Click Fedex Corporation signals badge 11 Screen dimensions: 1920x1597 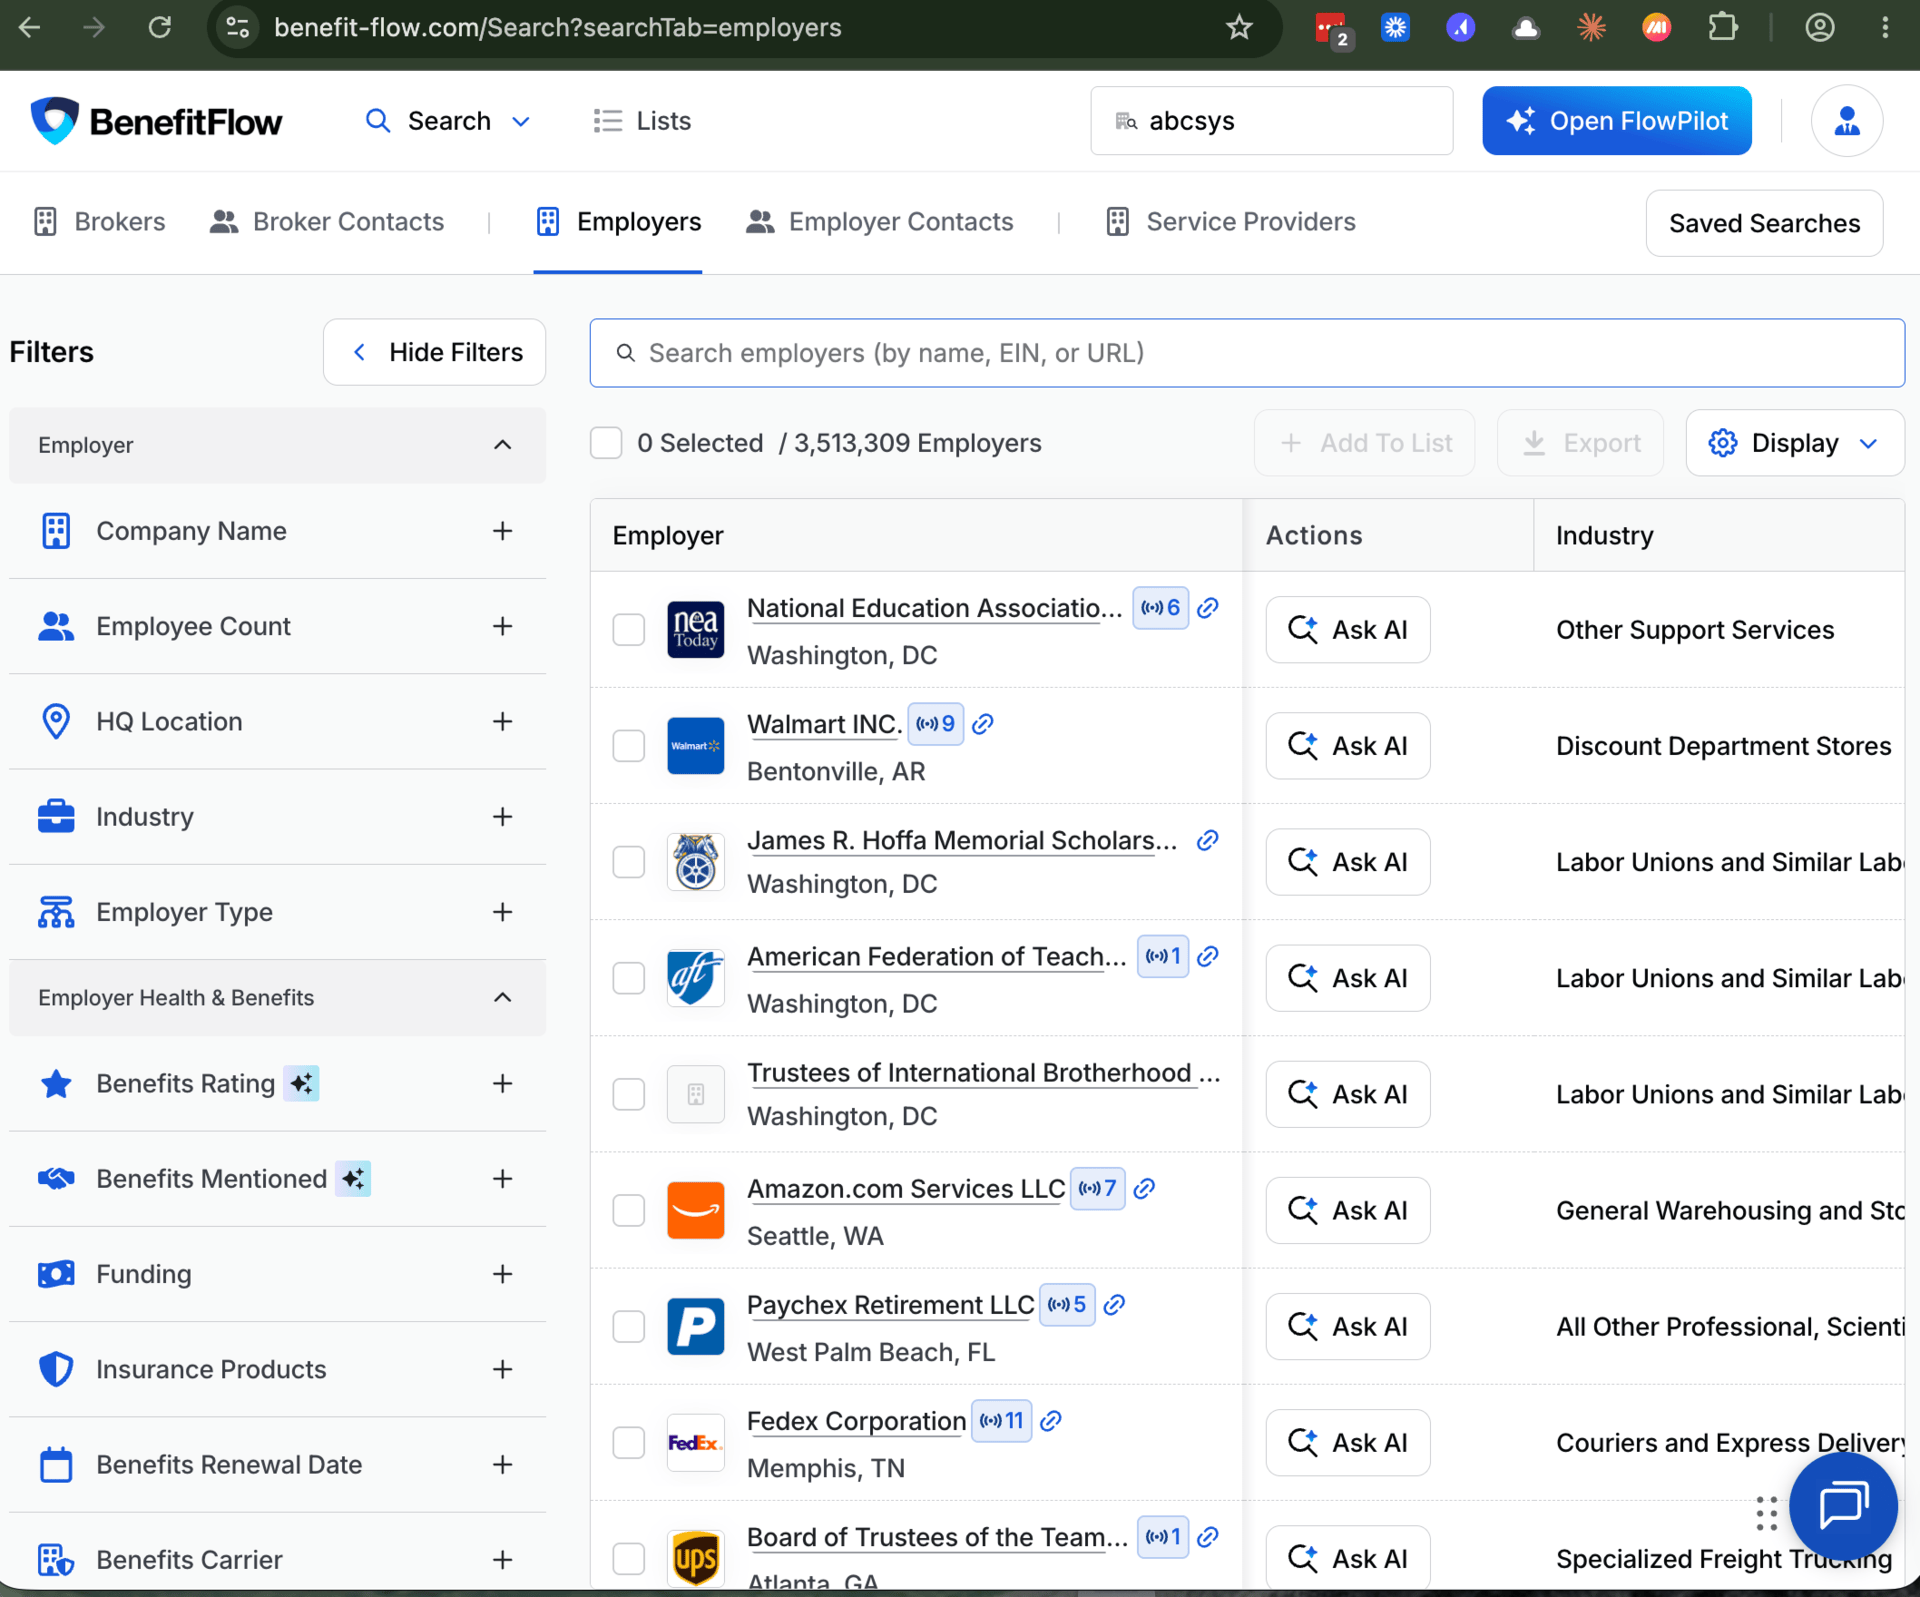pos(1001,1420)
